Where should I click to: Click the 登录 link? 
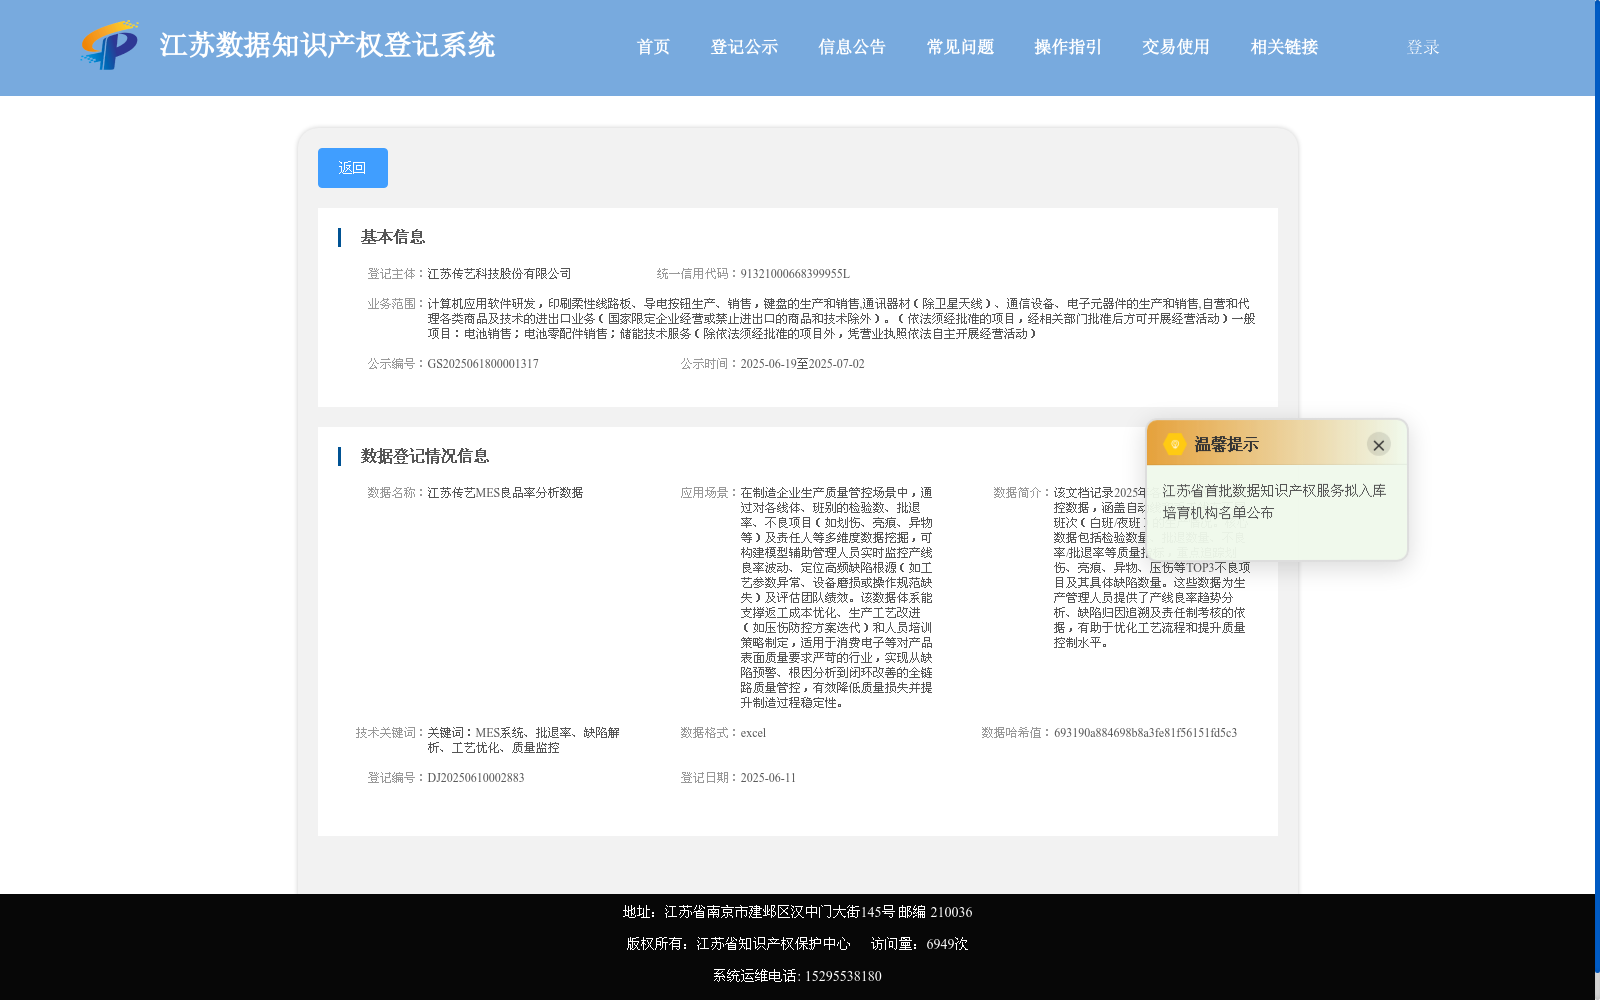click(x=1423, y=47)
